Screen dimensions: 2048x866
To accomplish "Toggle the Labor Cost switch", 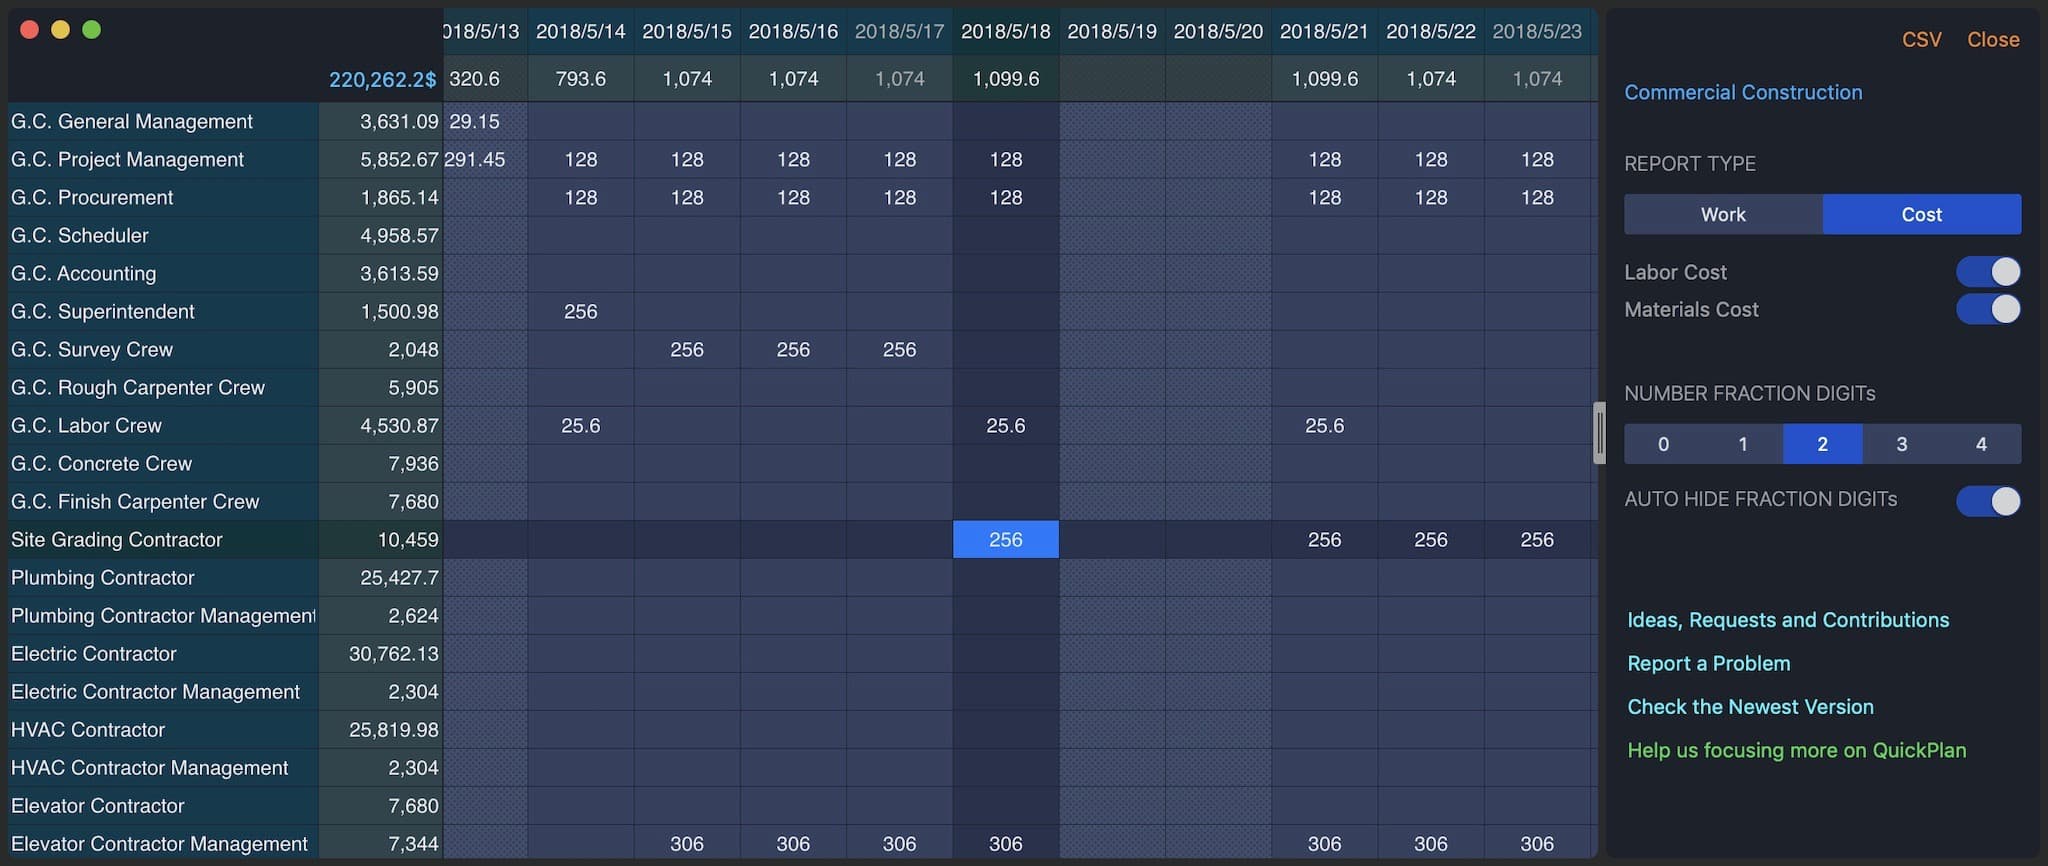I will tap(1987, 272).
